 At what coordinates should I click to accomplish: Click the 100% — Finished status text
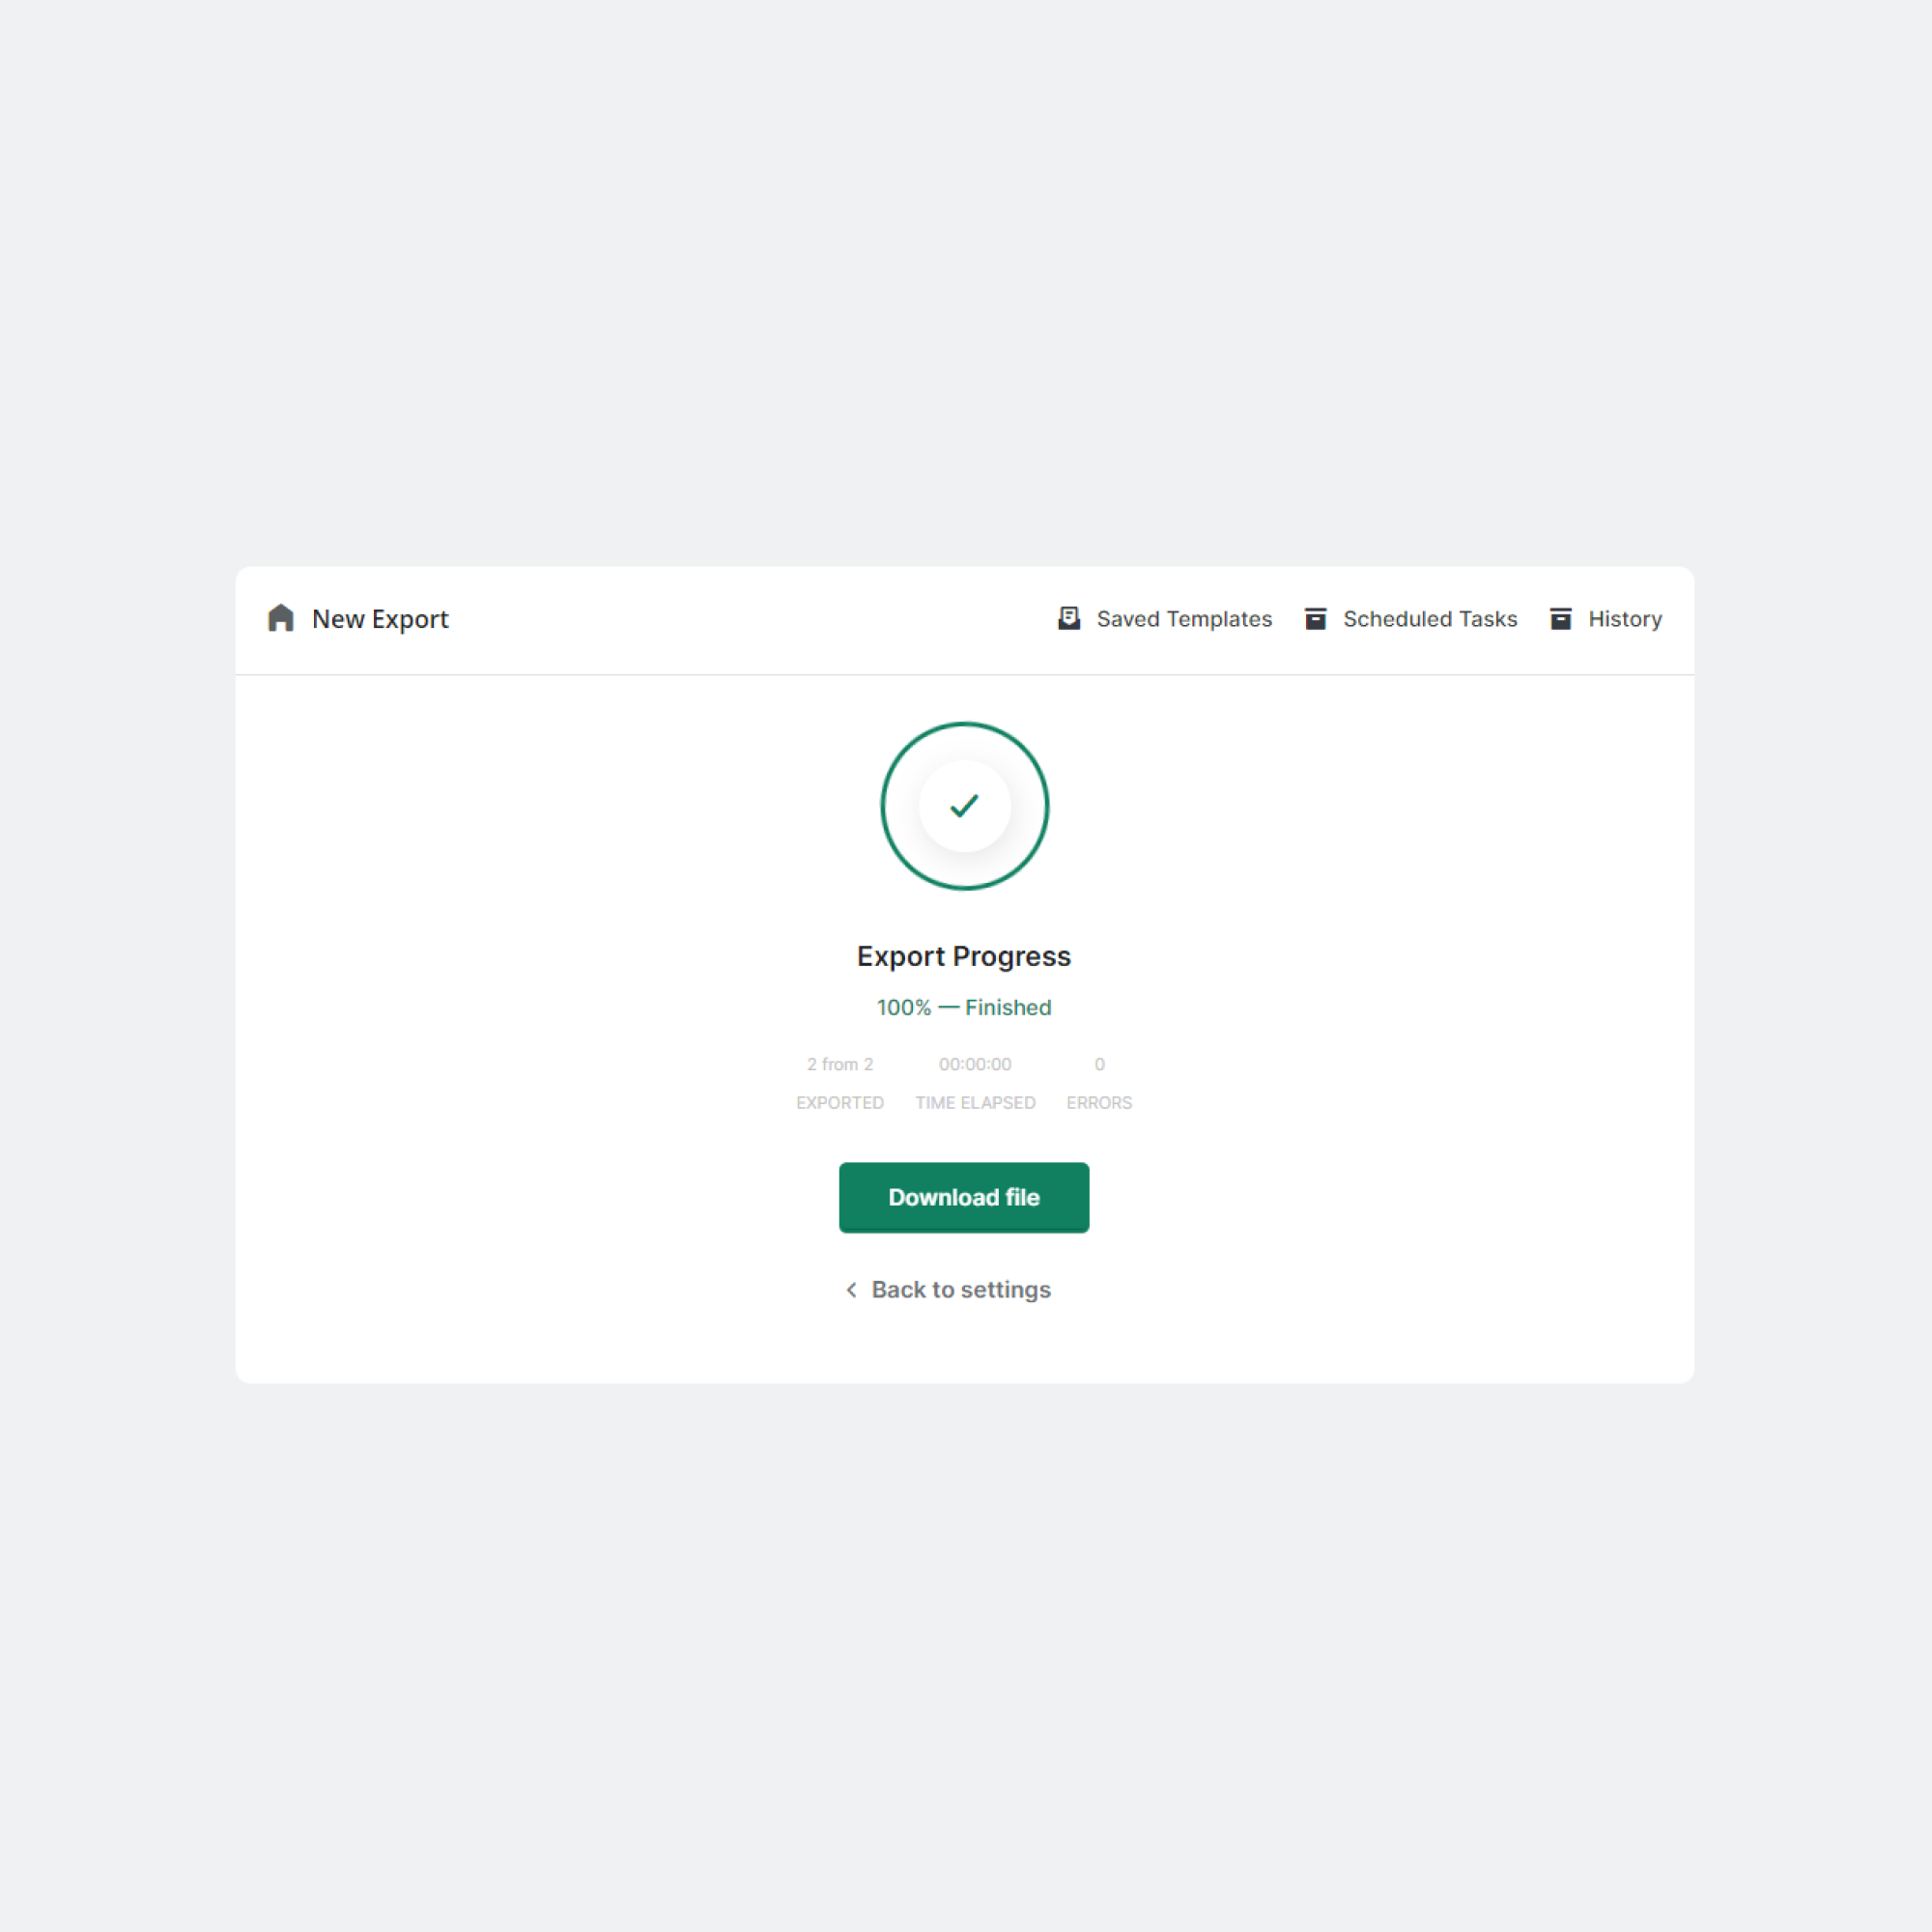click(964, 1007)
